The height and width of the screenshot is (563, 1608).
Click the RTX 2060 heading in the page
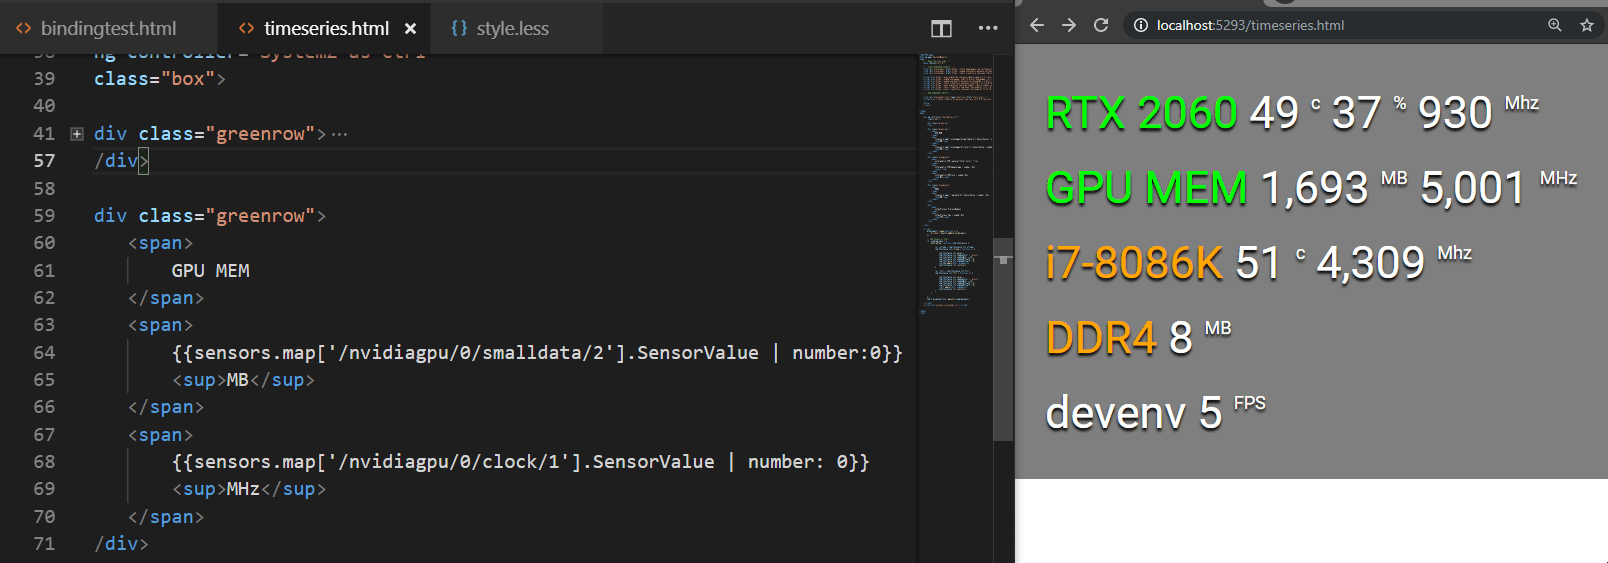pos(1141,113)
